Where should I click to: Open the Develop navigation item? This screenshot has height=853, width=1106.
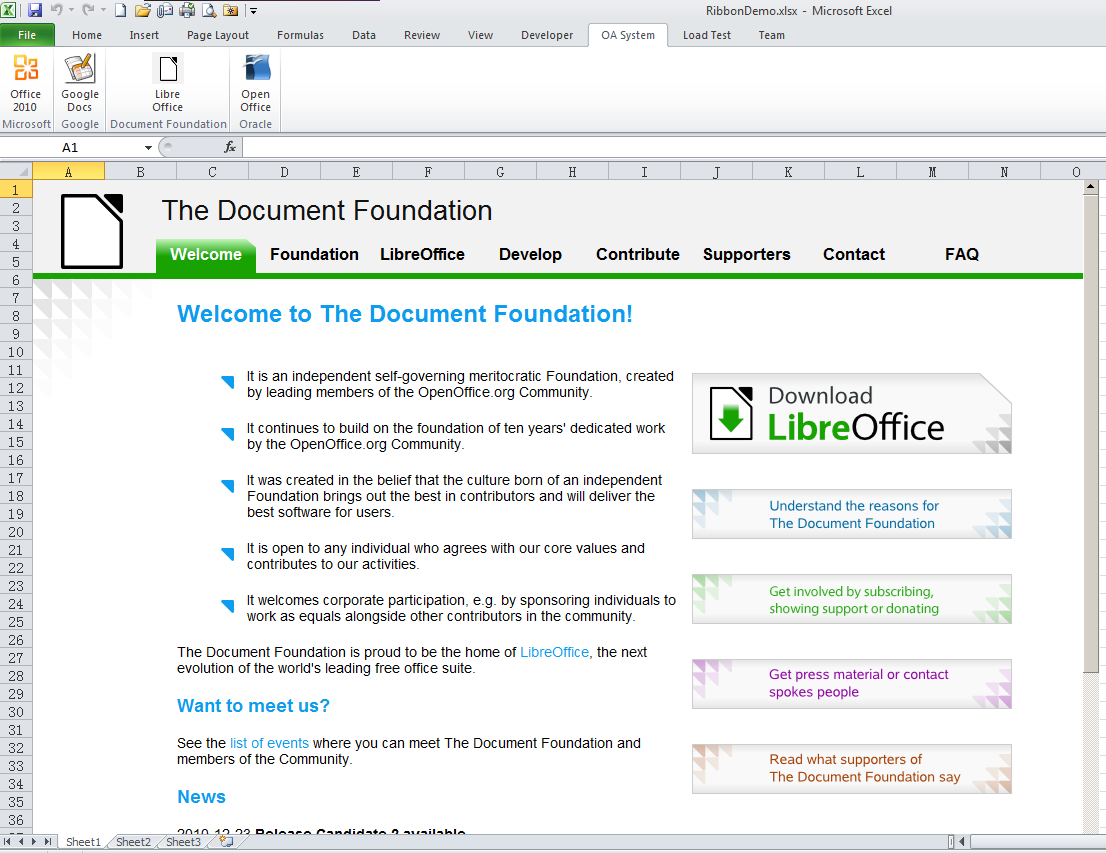[x=530, y=255]
